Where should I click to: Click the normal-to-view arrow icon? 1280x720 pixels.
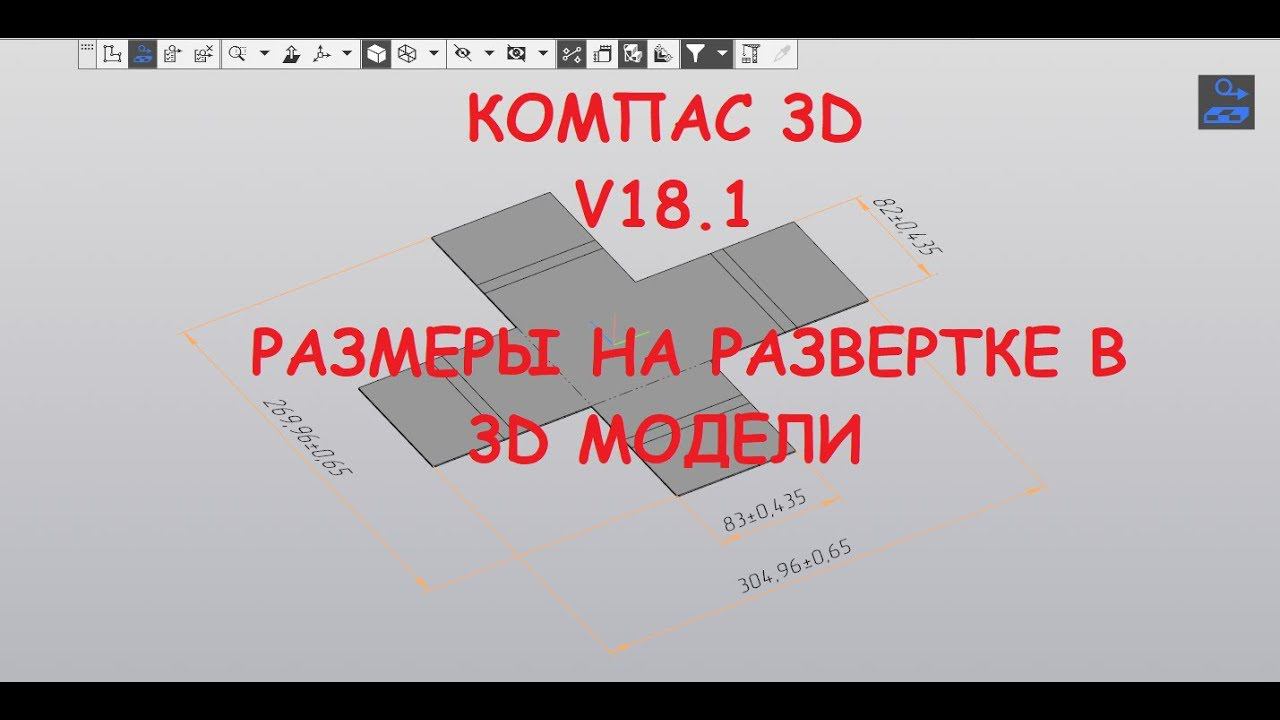click(291, 54)
